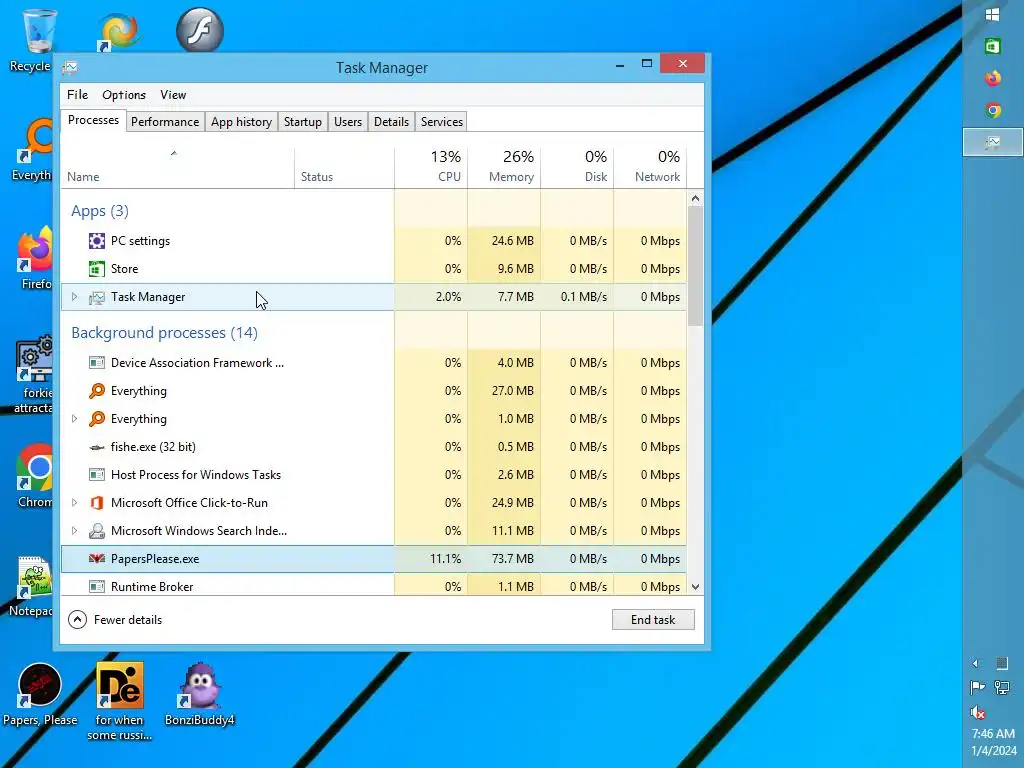
Task: Open Chrome from the taskbar
Action: click(993, 110)
